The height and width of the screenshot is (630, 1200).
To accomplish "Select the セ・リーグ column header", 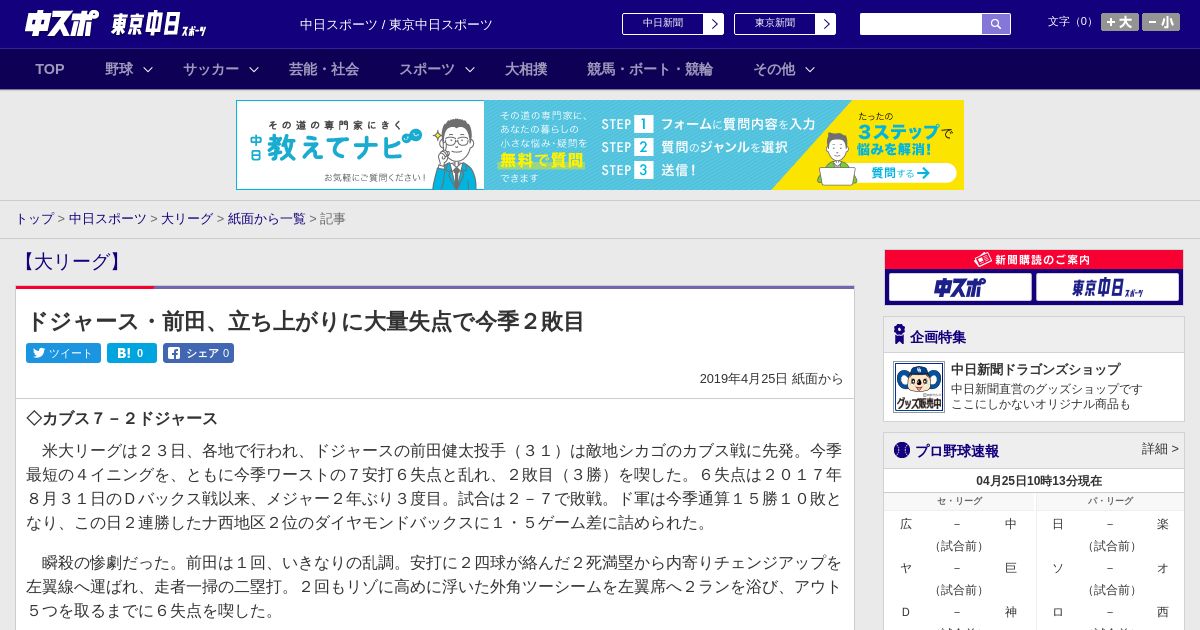I will (x=959, y=501).
